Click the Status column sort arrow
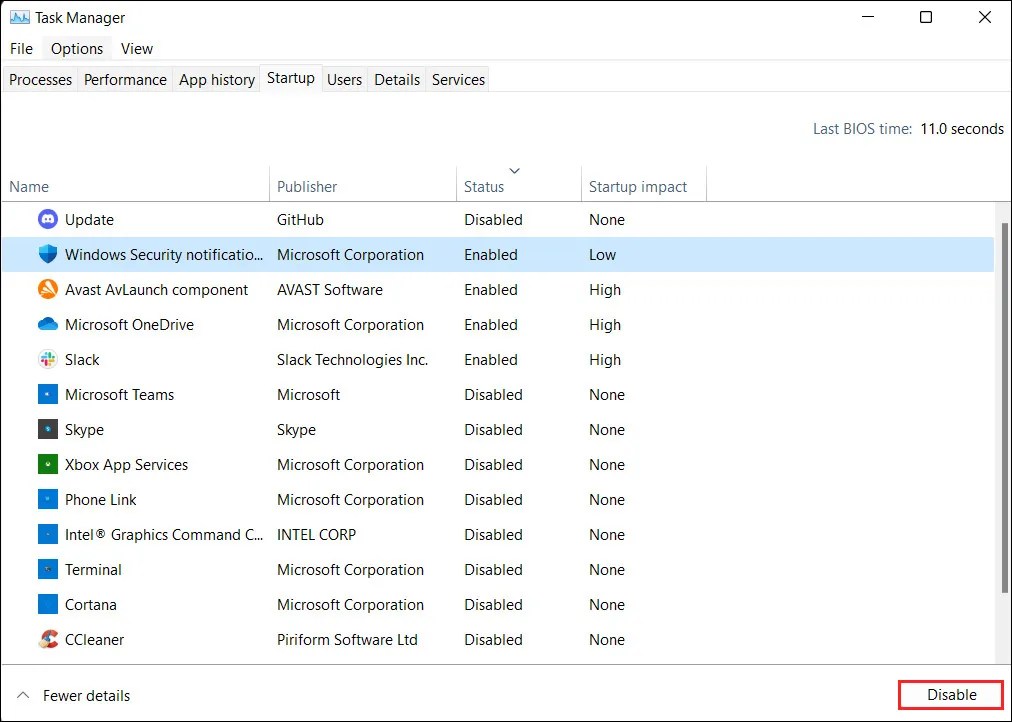The image size is (1012, 722). (x=514, y=170)
